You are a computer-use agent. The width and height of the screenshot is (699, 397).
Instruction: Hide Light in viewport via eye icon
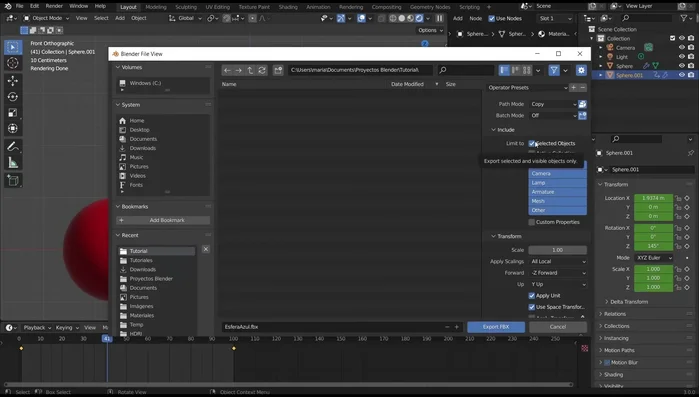(682, 57)
